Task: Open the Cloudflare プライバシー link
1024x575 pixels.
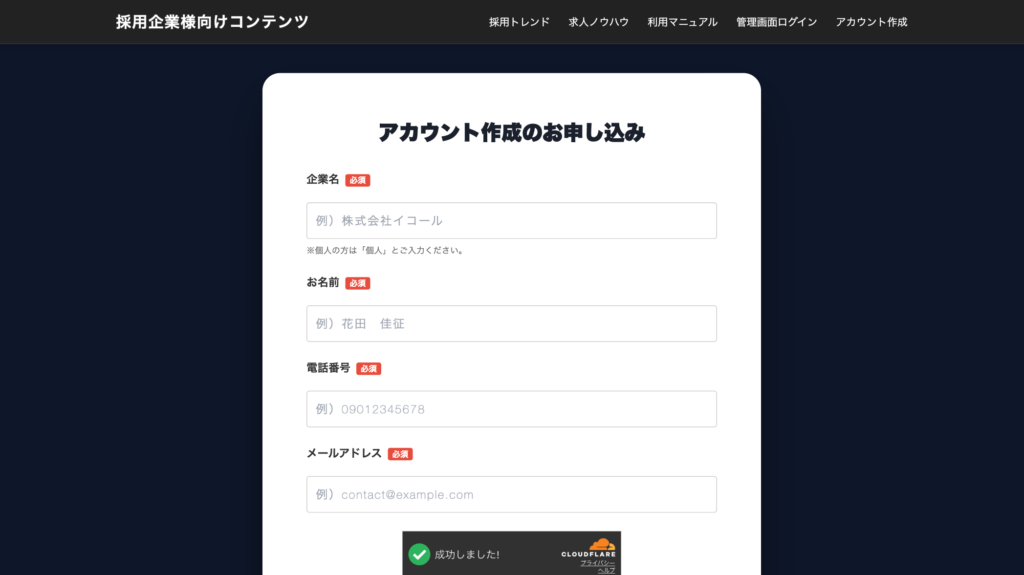Action: [598, 563]
